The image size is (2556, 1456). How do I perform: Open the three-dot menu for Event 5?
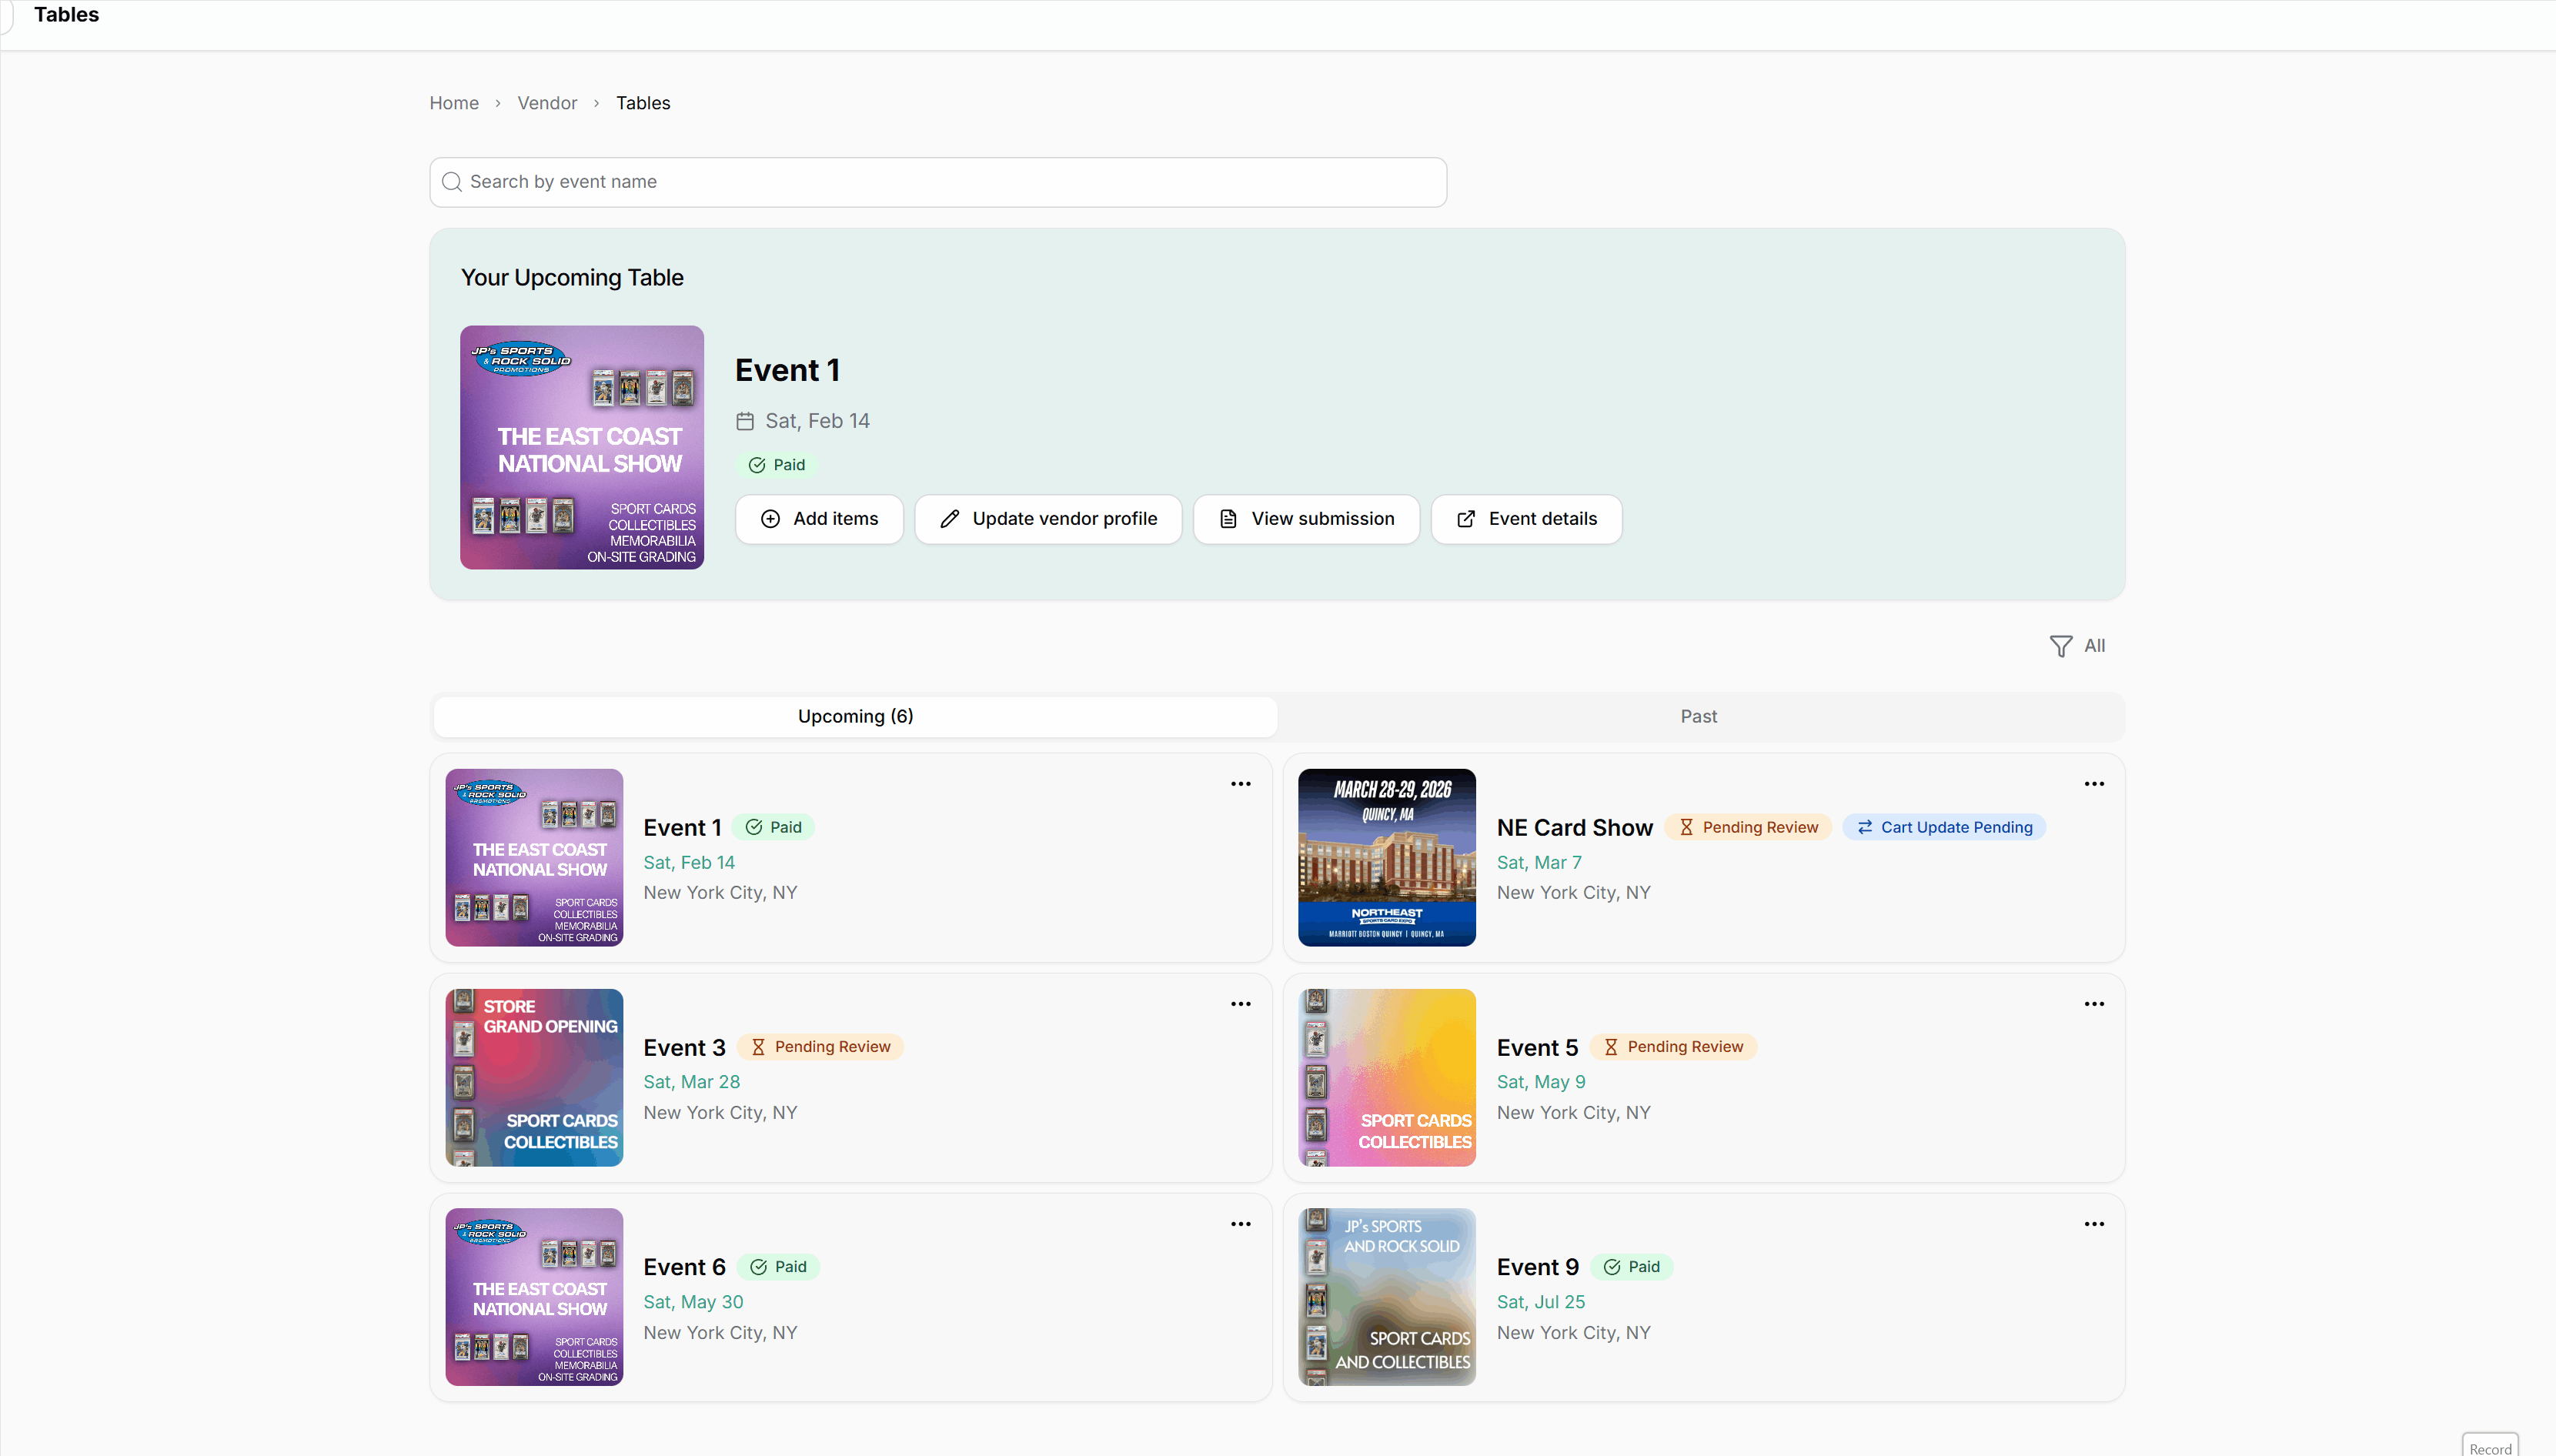(2094, 1004)
